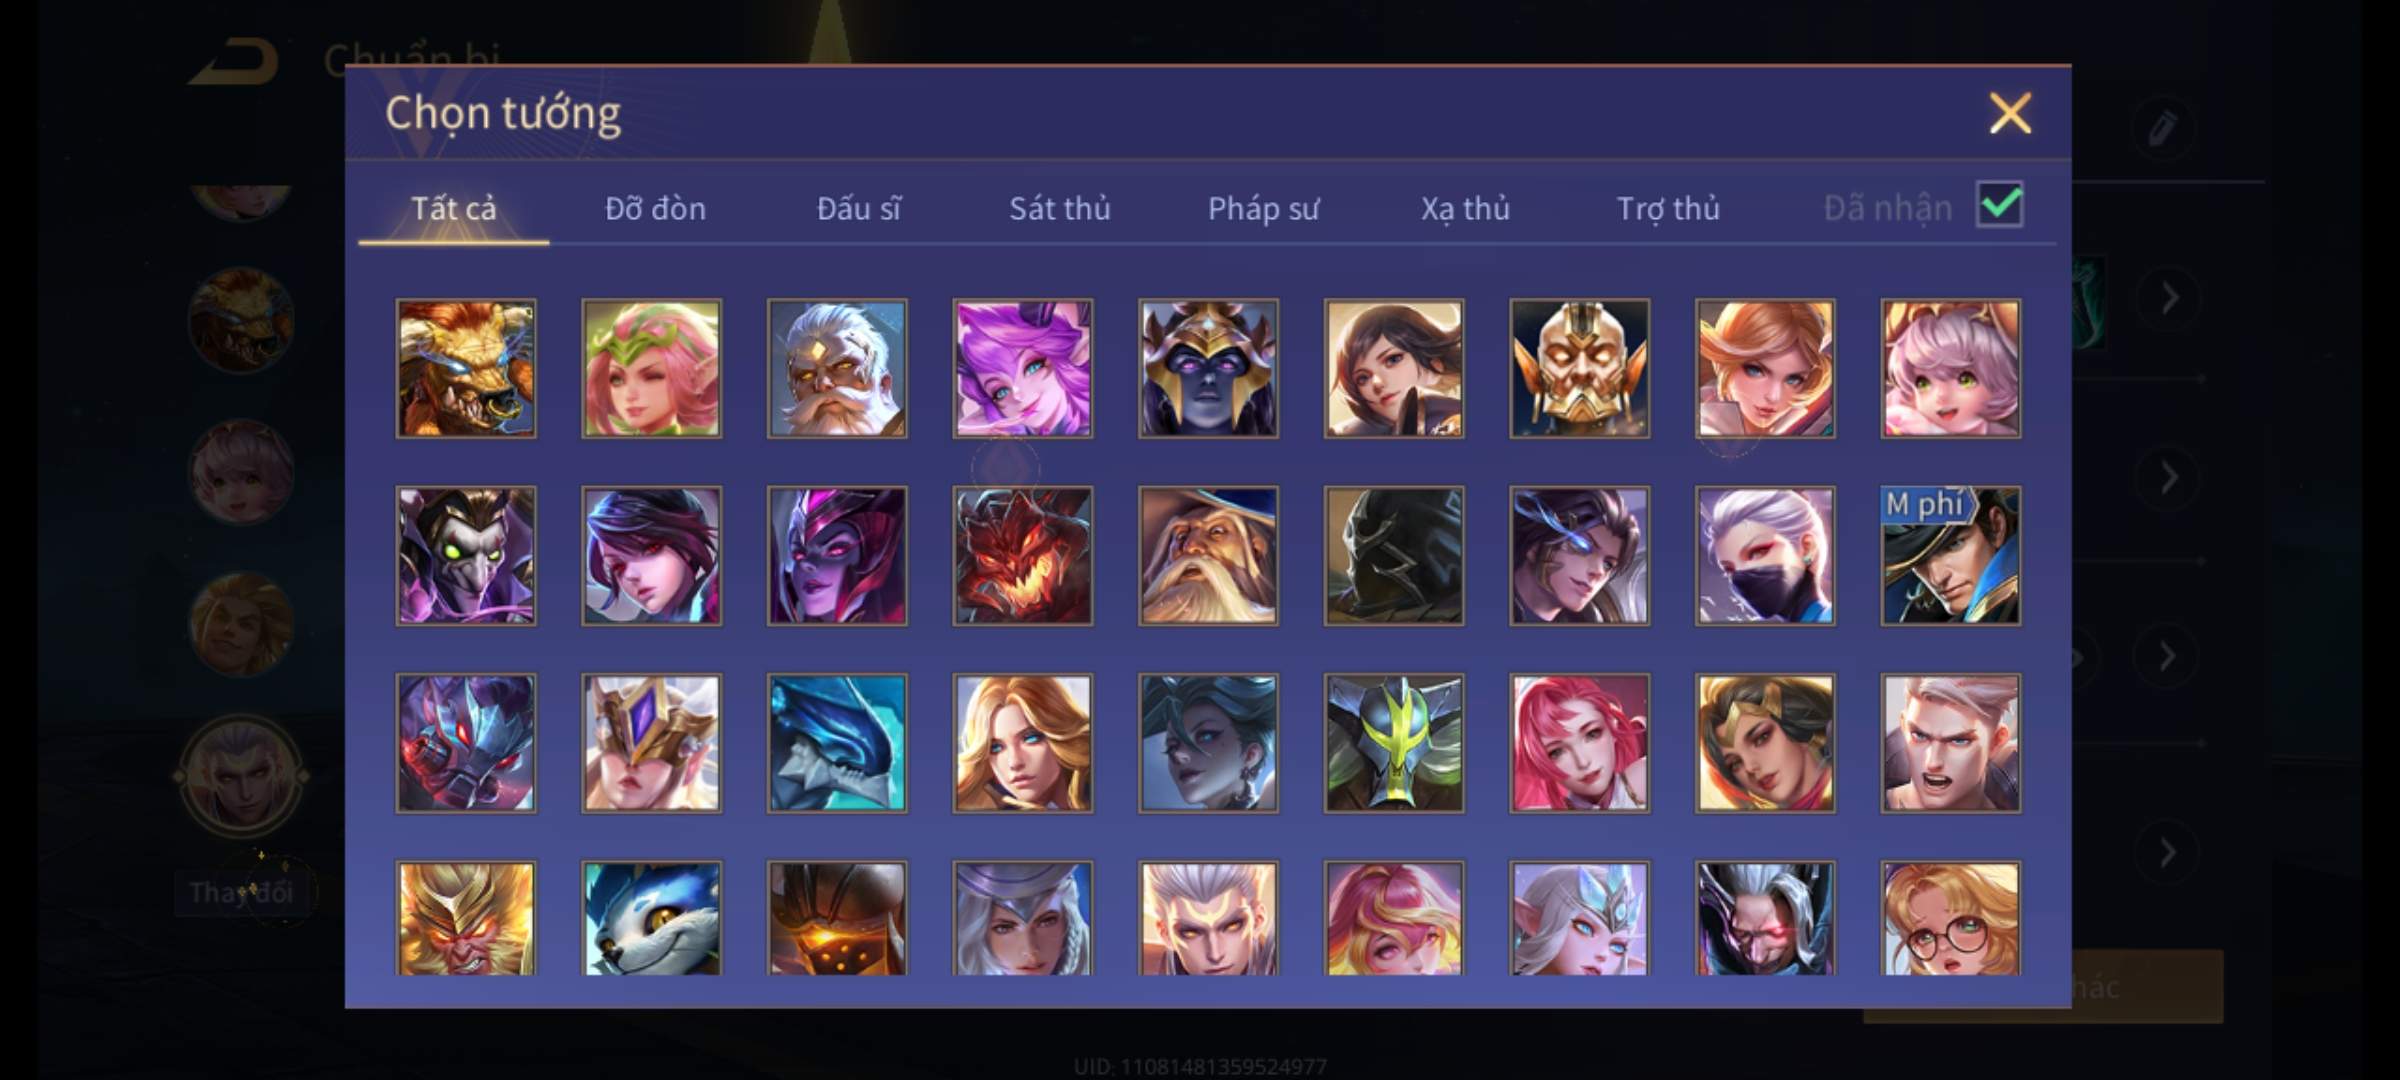Select the golden lion beast hero portrait
Image resolution: width=2400 pixels, height=1080 pixels.
(x=466, y=368)
